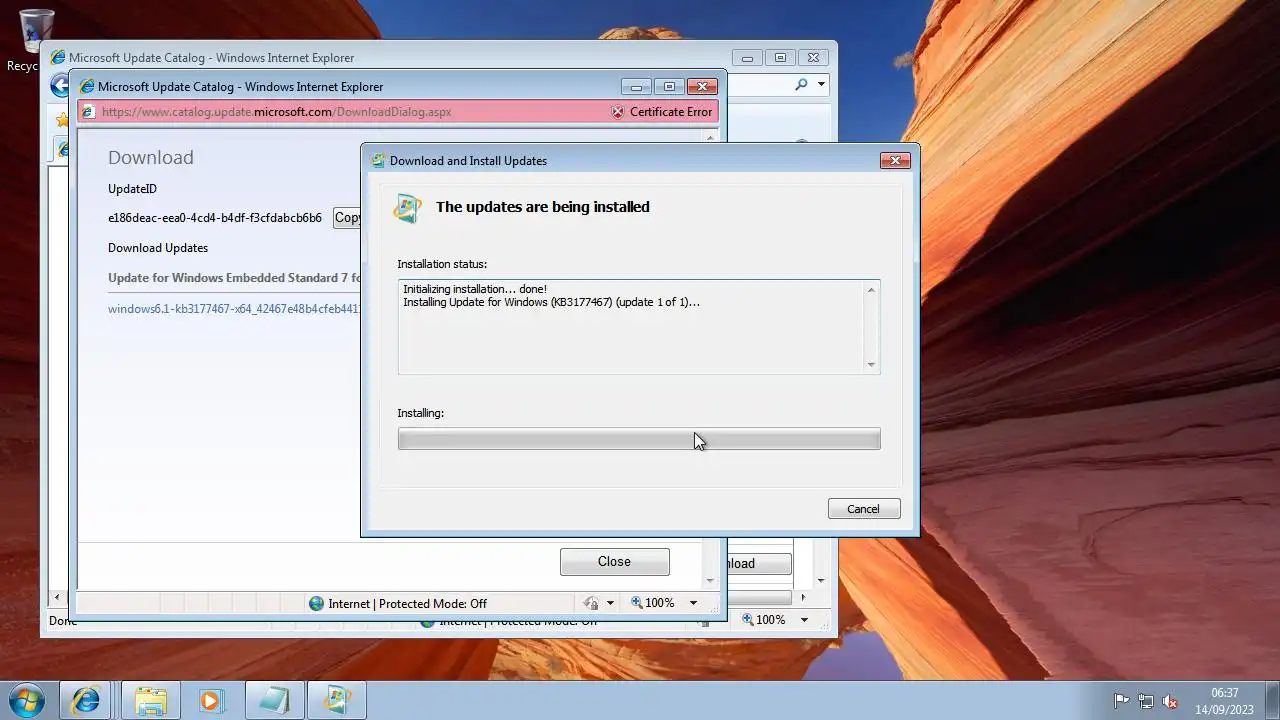Click the Internet zone globe icon in front status bar

pos(317,603)
